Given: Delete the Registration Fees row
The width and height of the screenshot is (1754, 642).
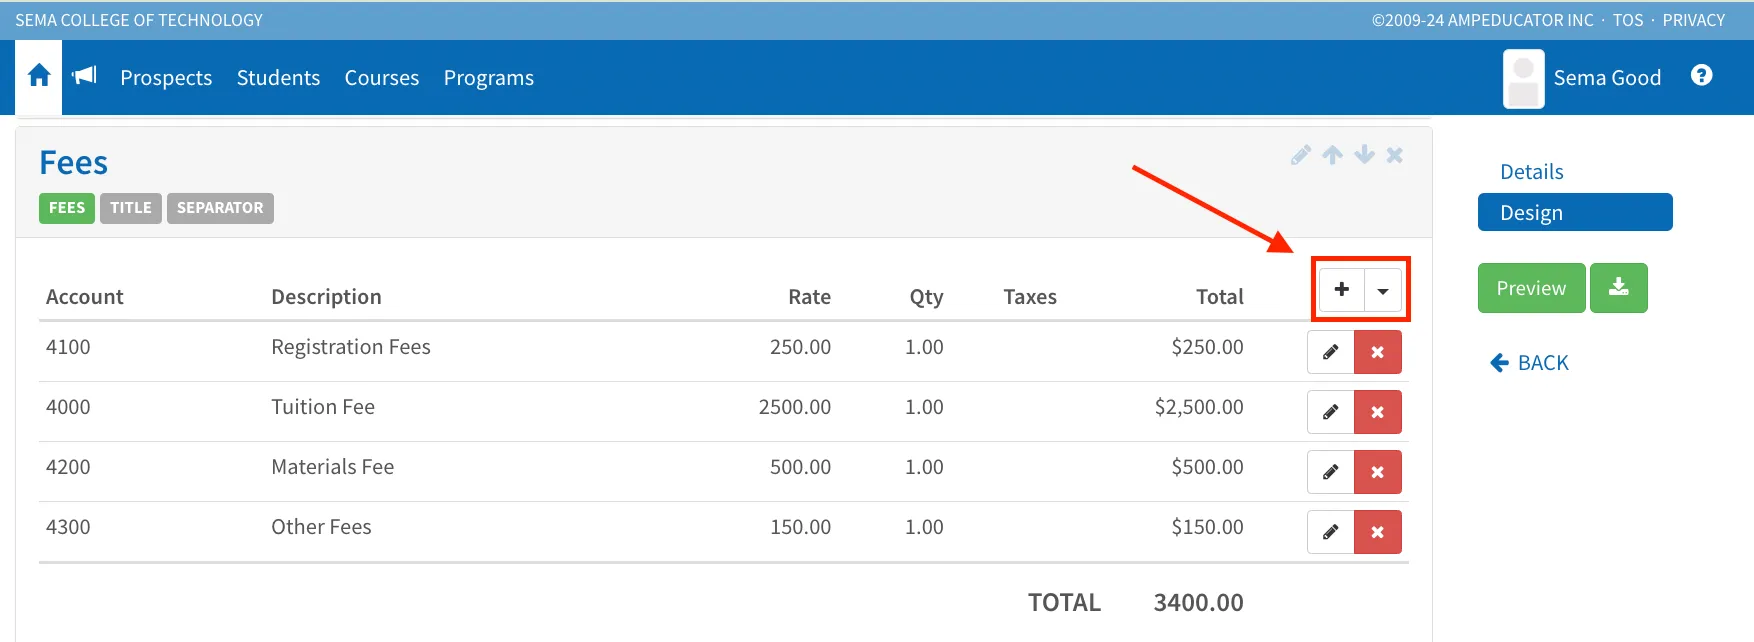Looking at the screenshot, I should click(1378, 352).
